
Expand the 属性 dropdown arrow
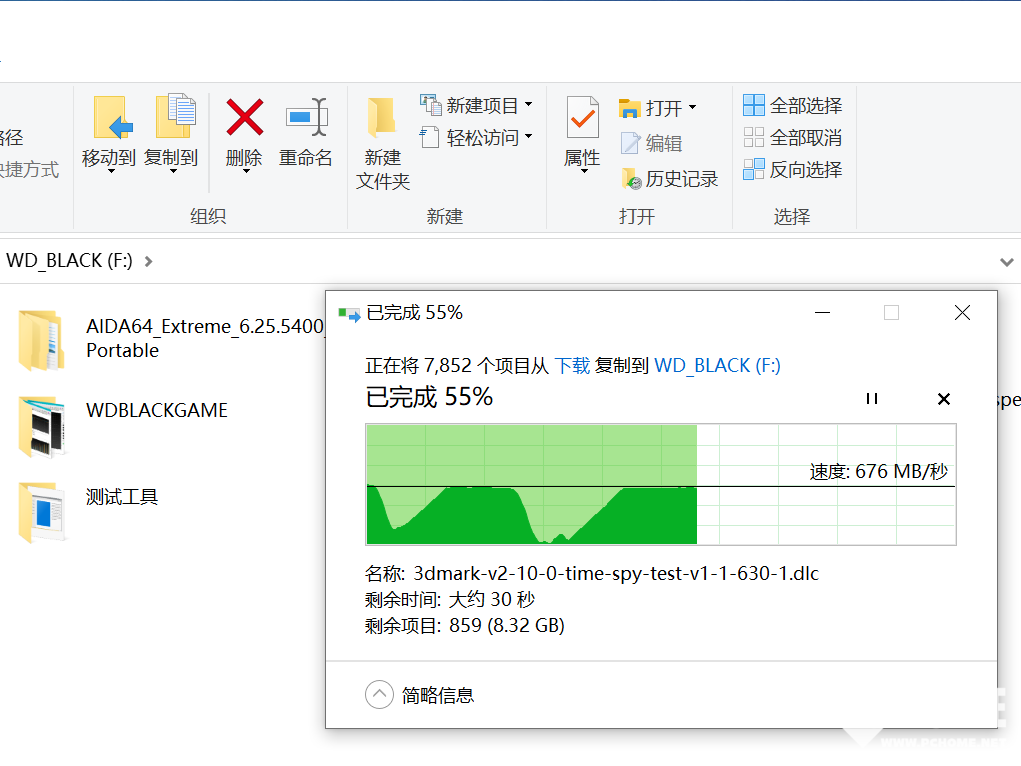[584, 171]
